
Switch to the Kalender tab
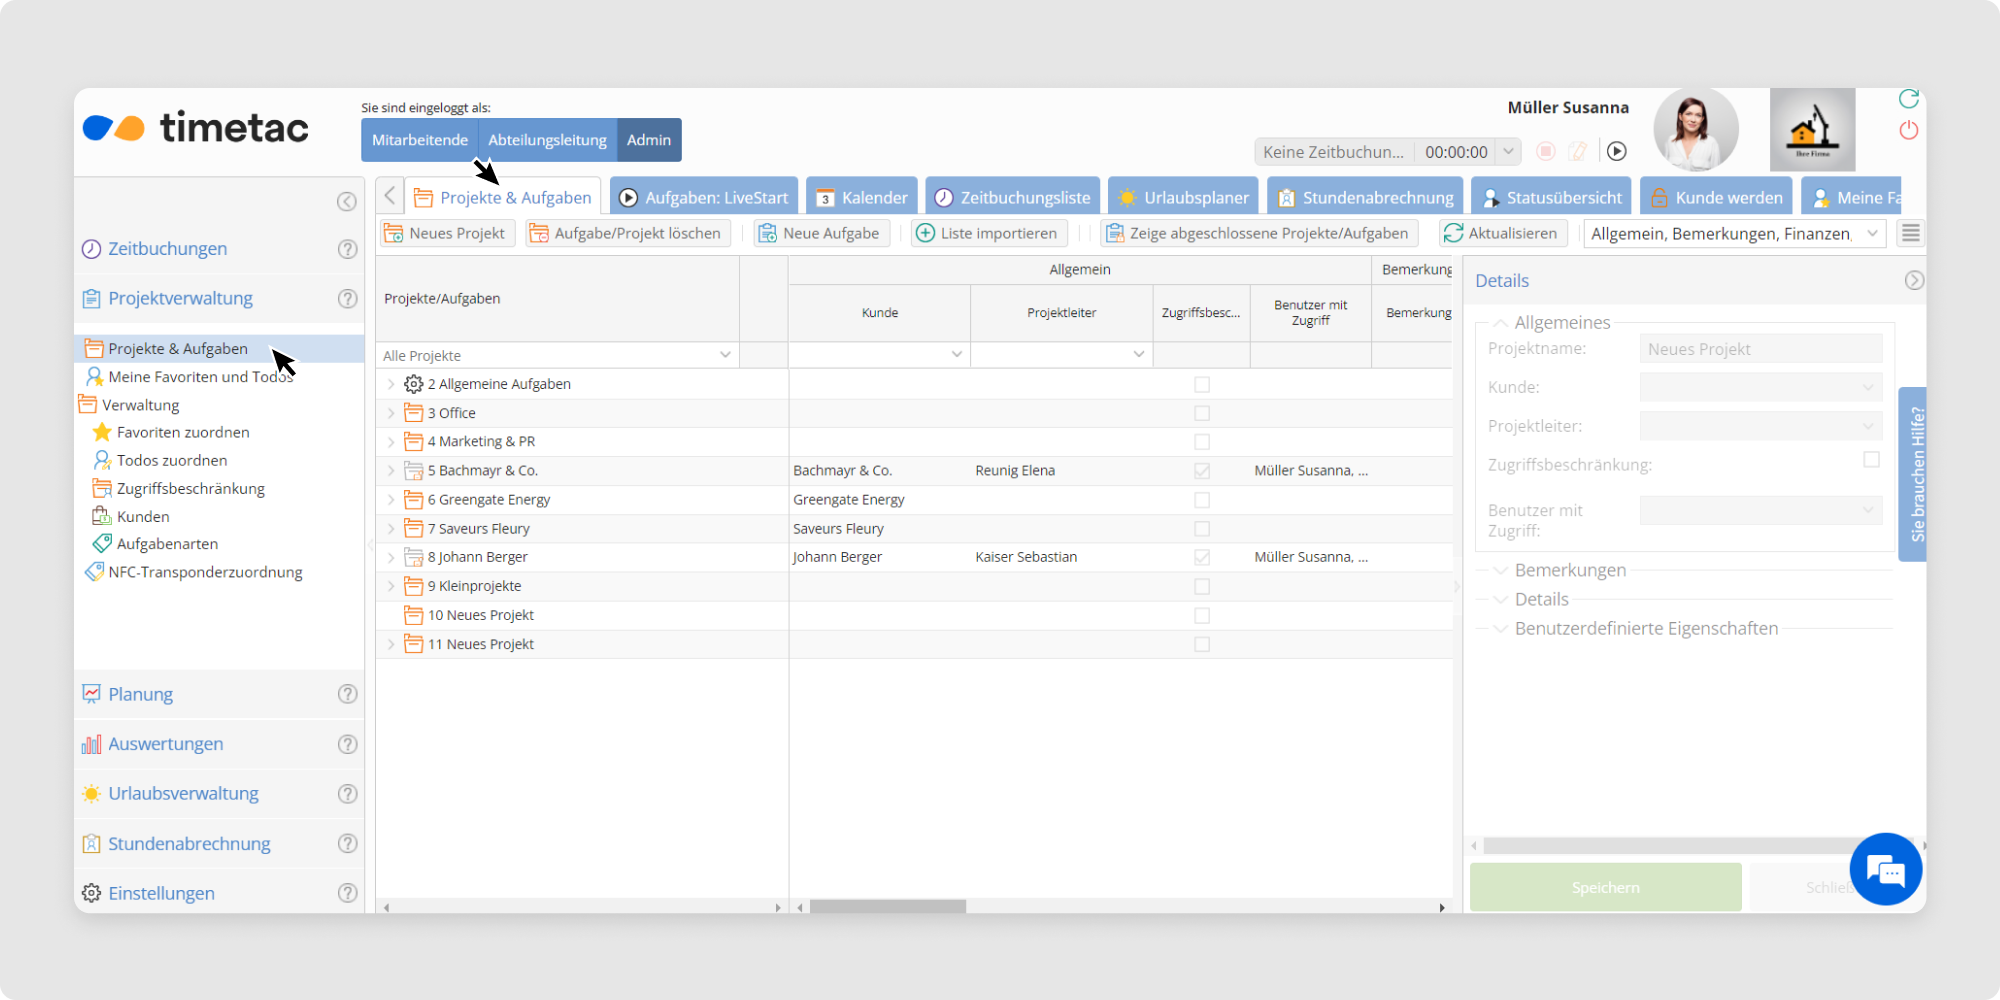pyautogui.click(x=862, y=197)
